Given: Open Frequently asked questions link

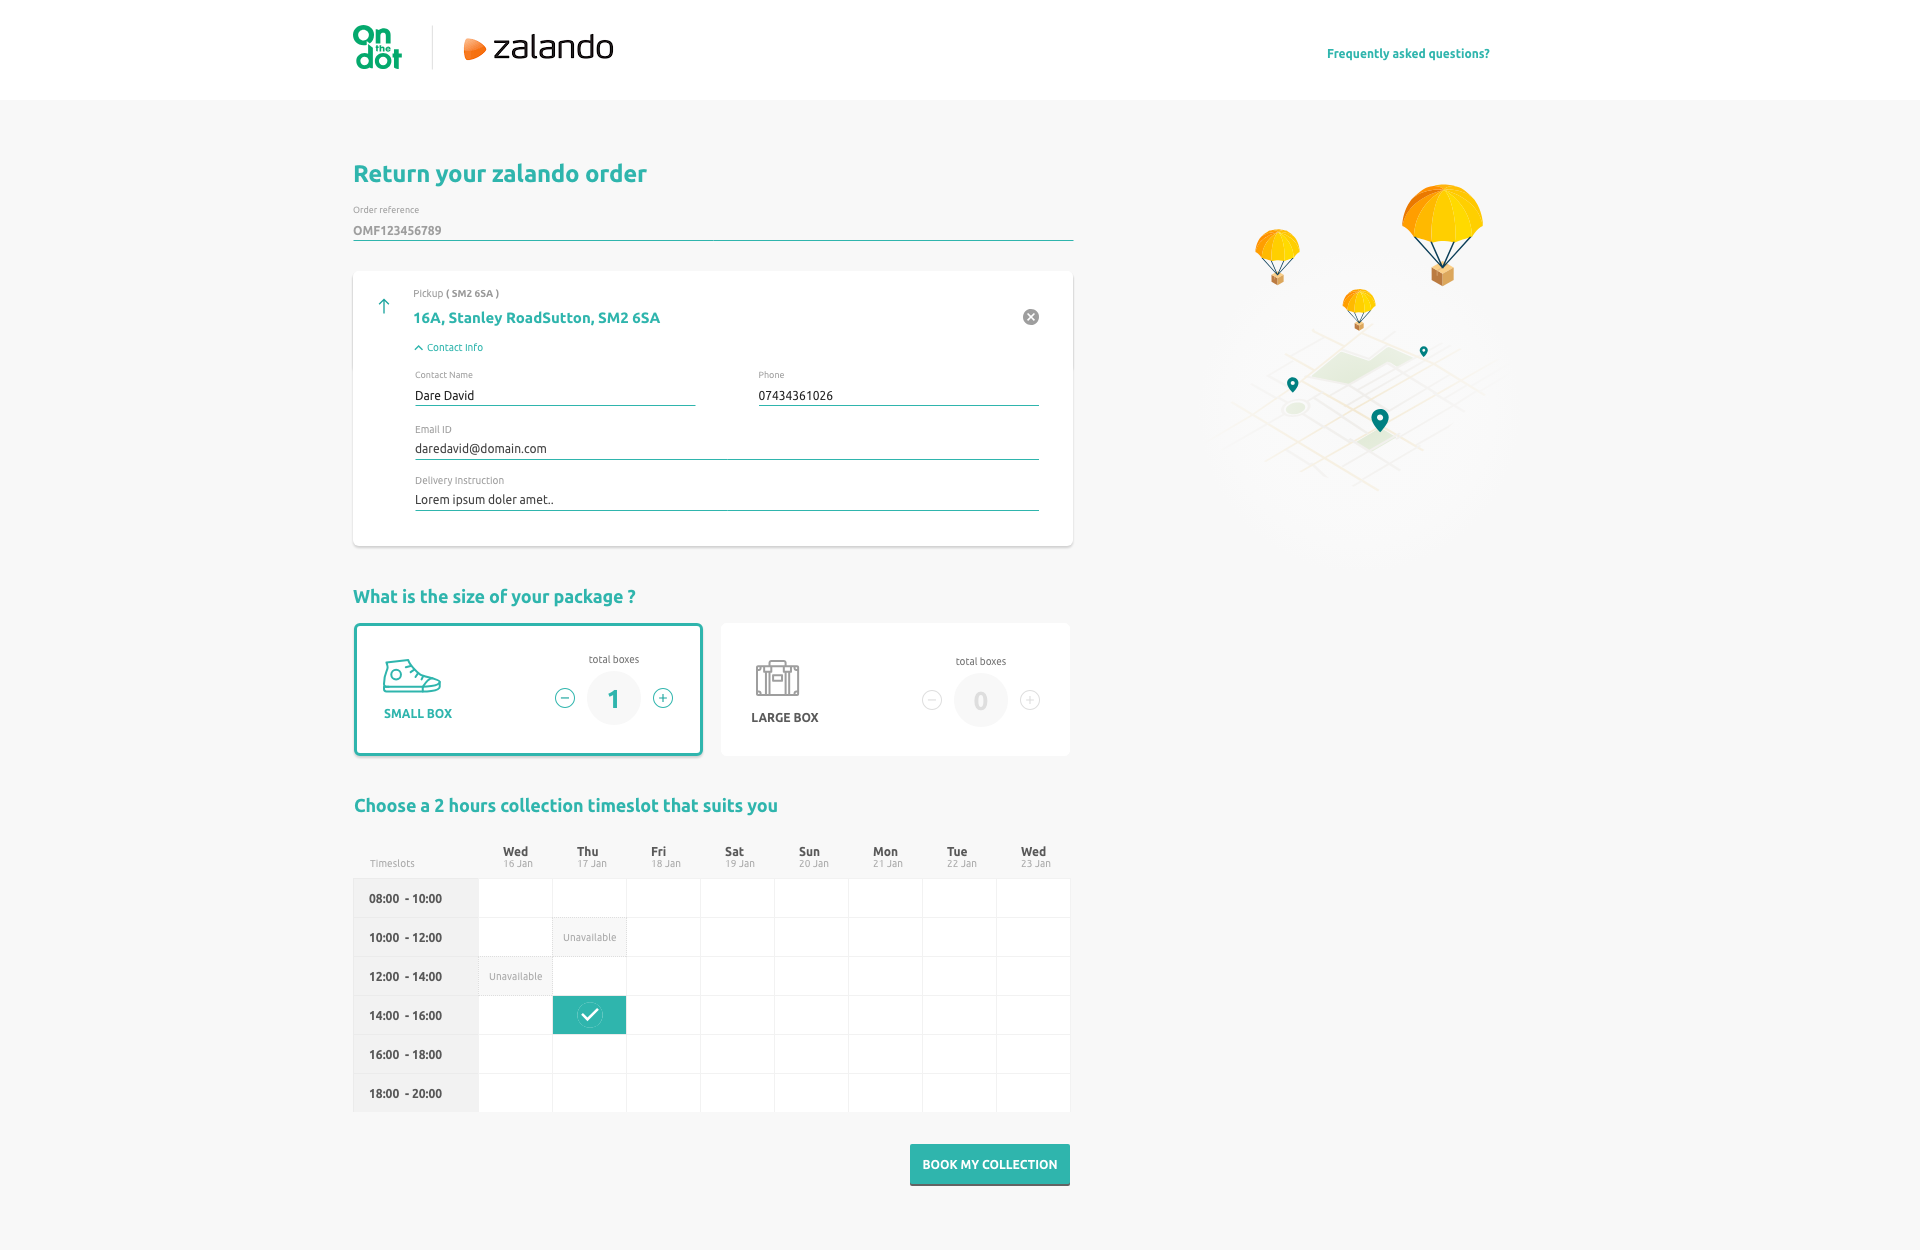Looking at the screenshot, I should [1408, 54].
